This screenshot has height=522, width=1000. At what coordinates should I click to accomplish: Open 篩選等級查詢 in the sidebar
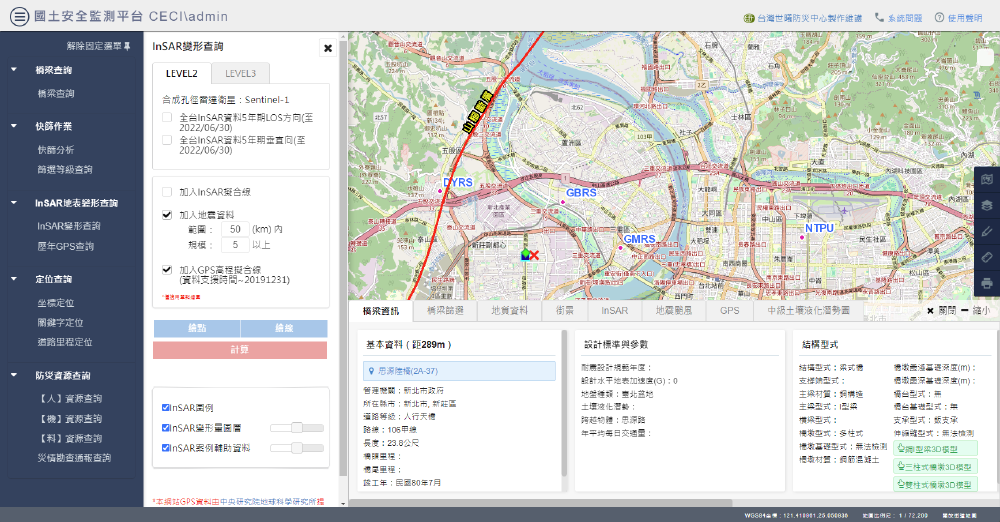click(65, 170)
